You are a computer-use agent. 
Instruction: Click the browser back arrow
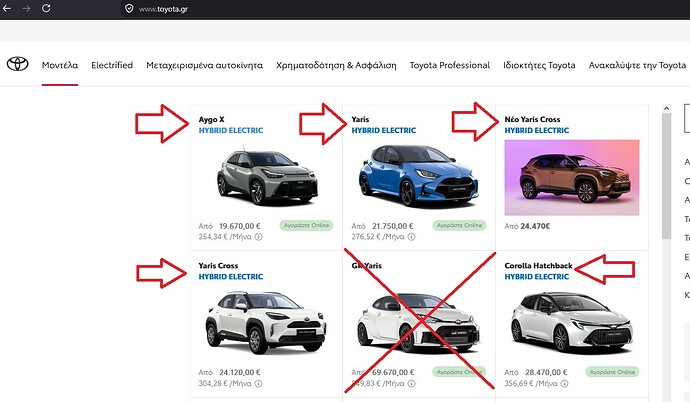tap(7, 8)
